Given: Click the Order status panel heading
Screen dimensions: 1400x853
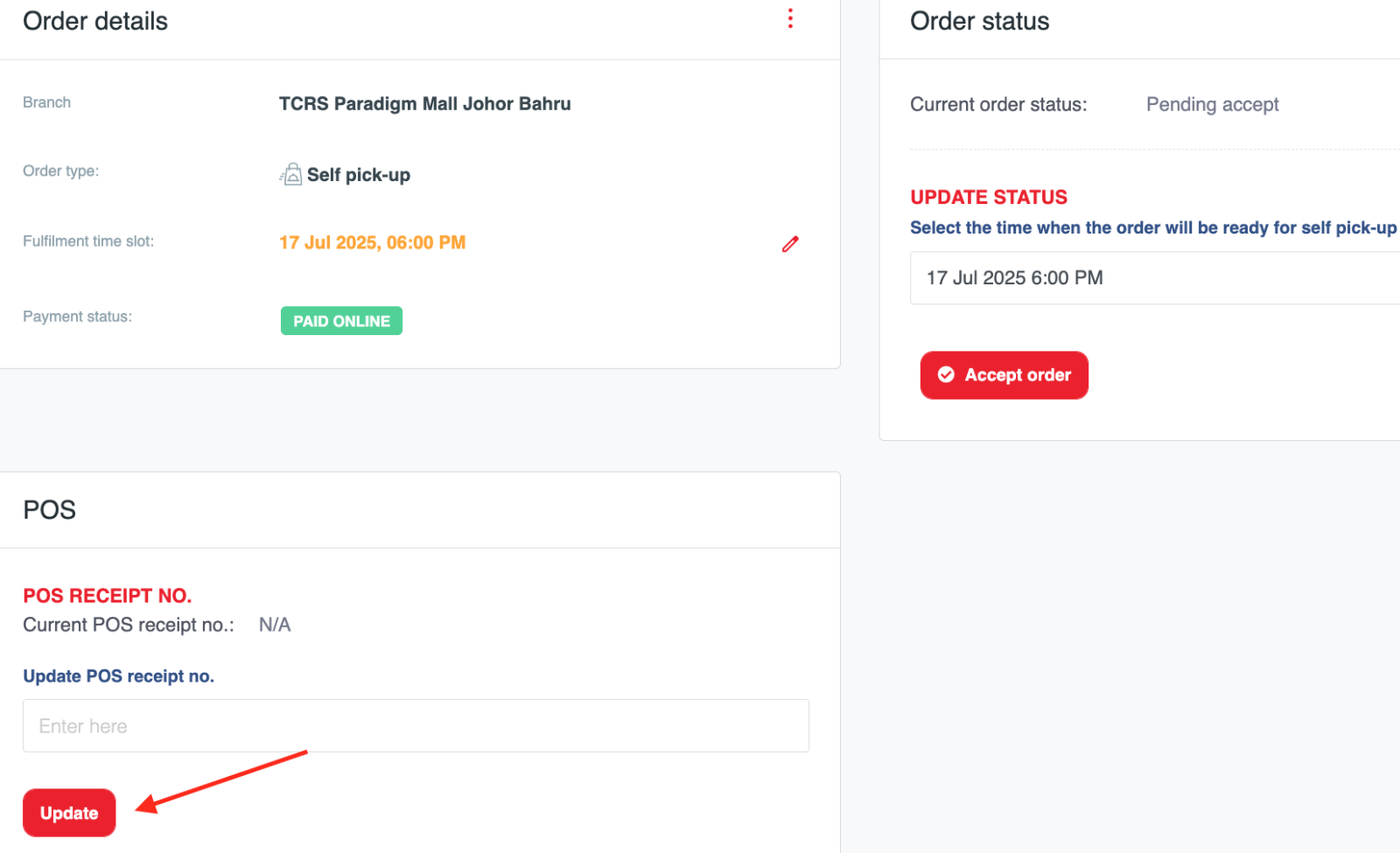Looking at the screenshot, I should click(x=979, y=21).
